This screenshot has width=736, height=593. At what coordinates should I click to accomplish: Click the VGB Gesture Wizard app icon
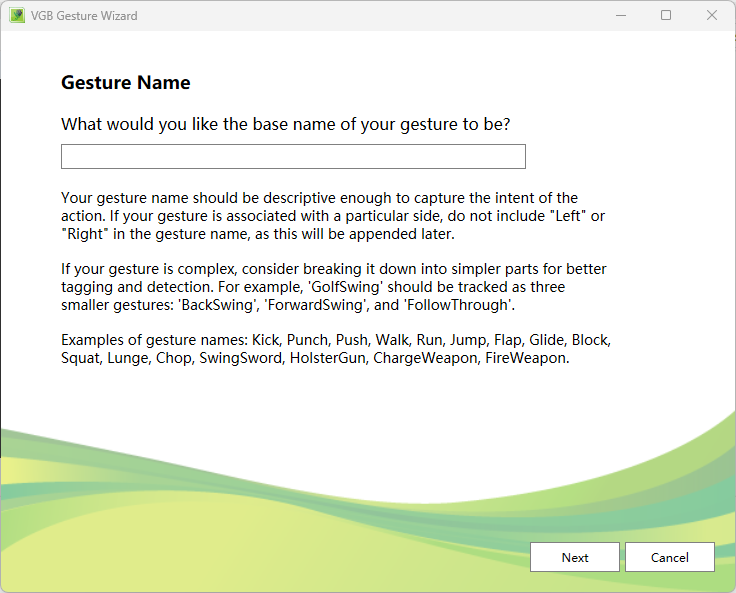[x=17, y=16]
